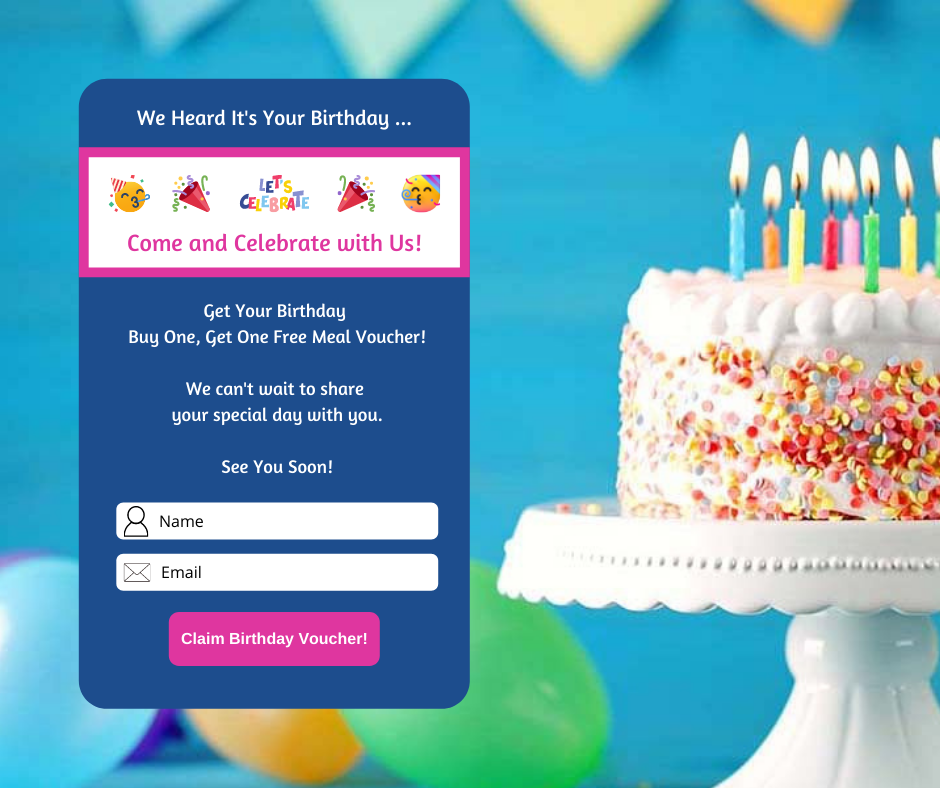This screenshot has height=788, width=940.
Task: Click the green candle on the cake
Action: pyautogui.click(x=871, y=252)
